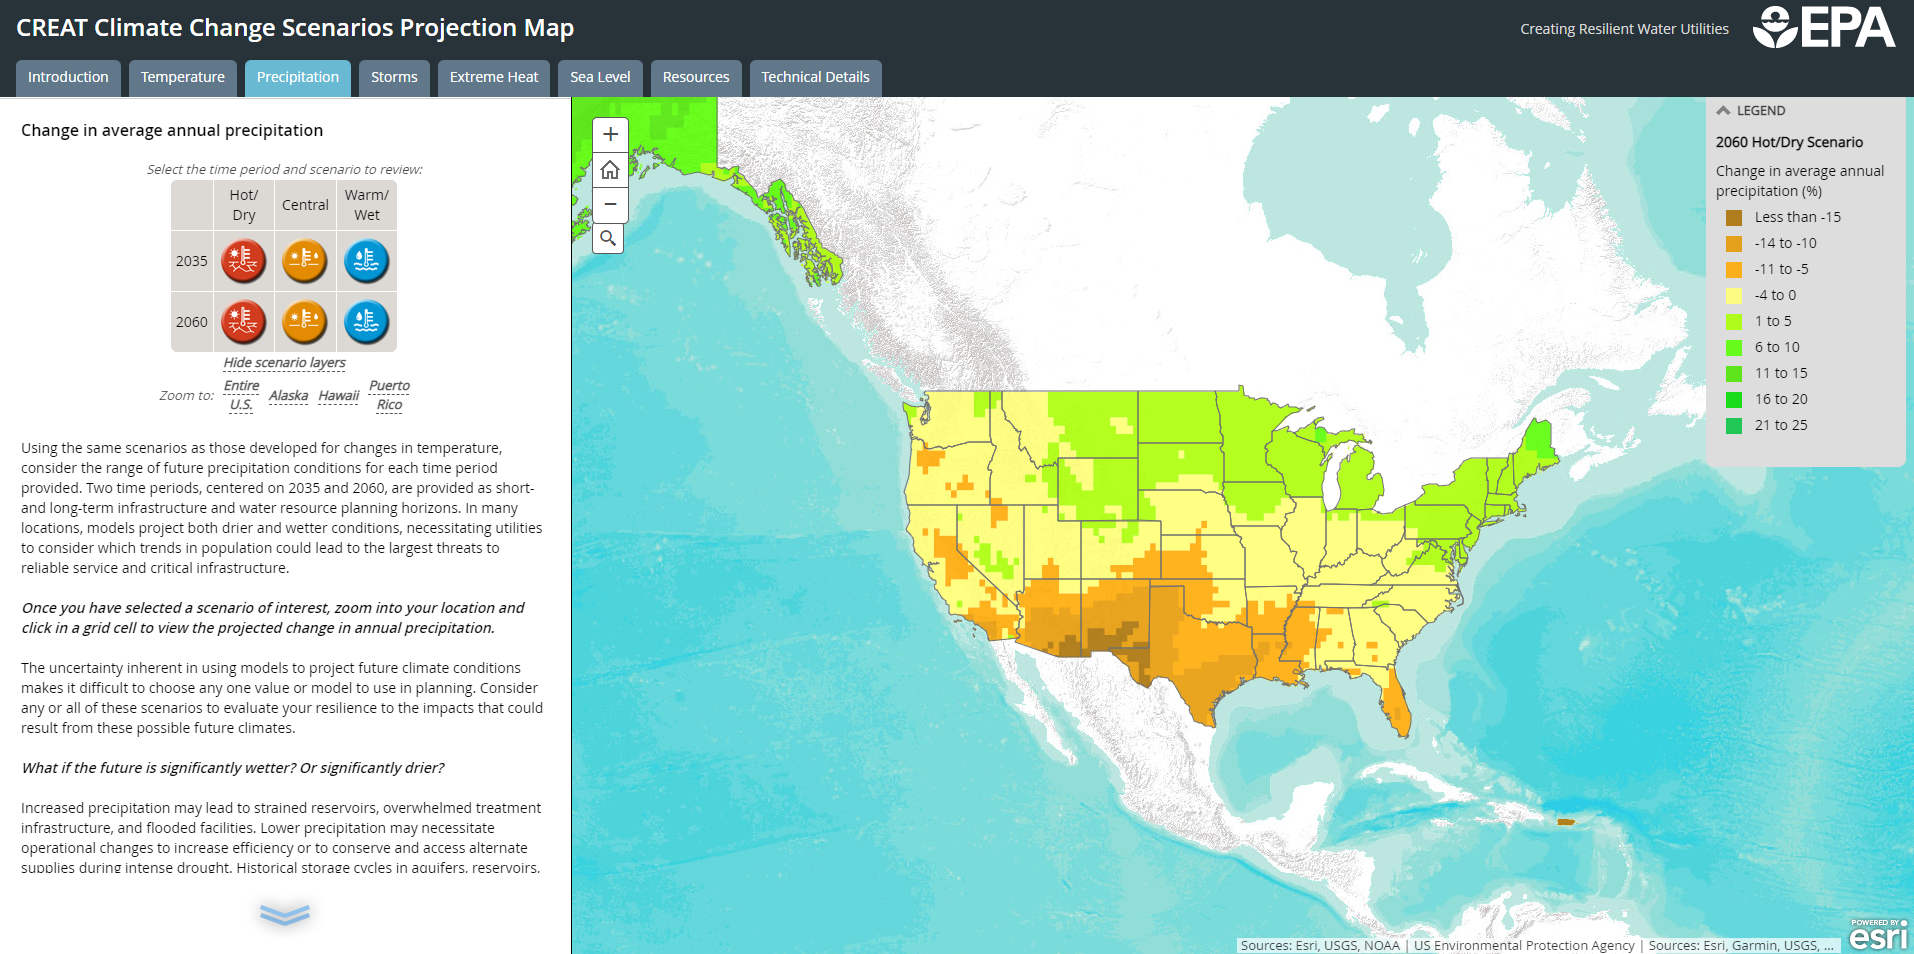
Task: Click the EPA logo in header
Action: (x=1823, y=28)
